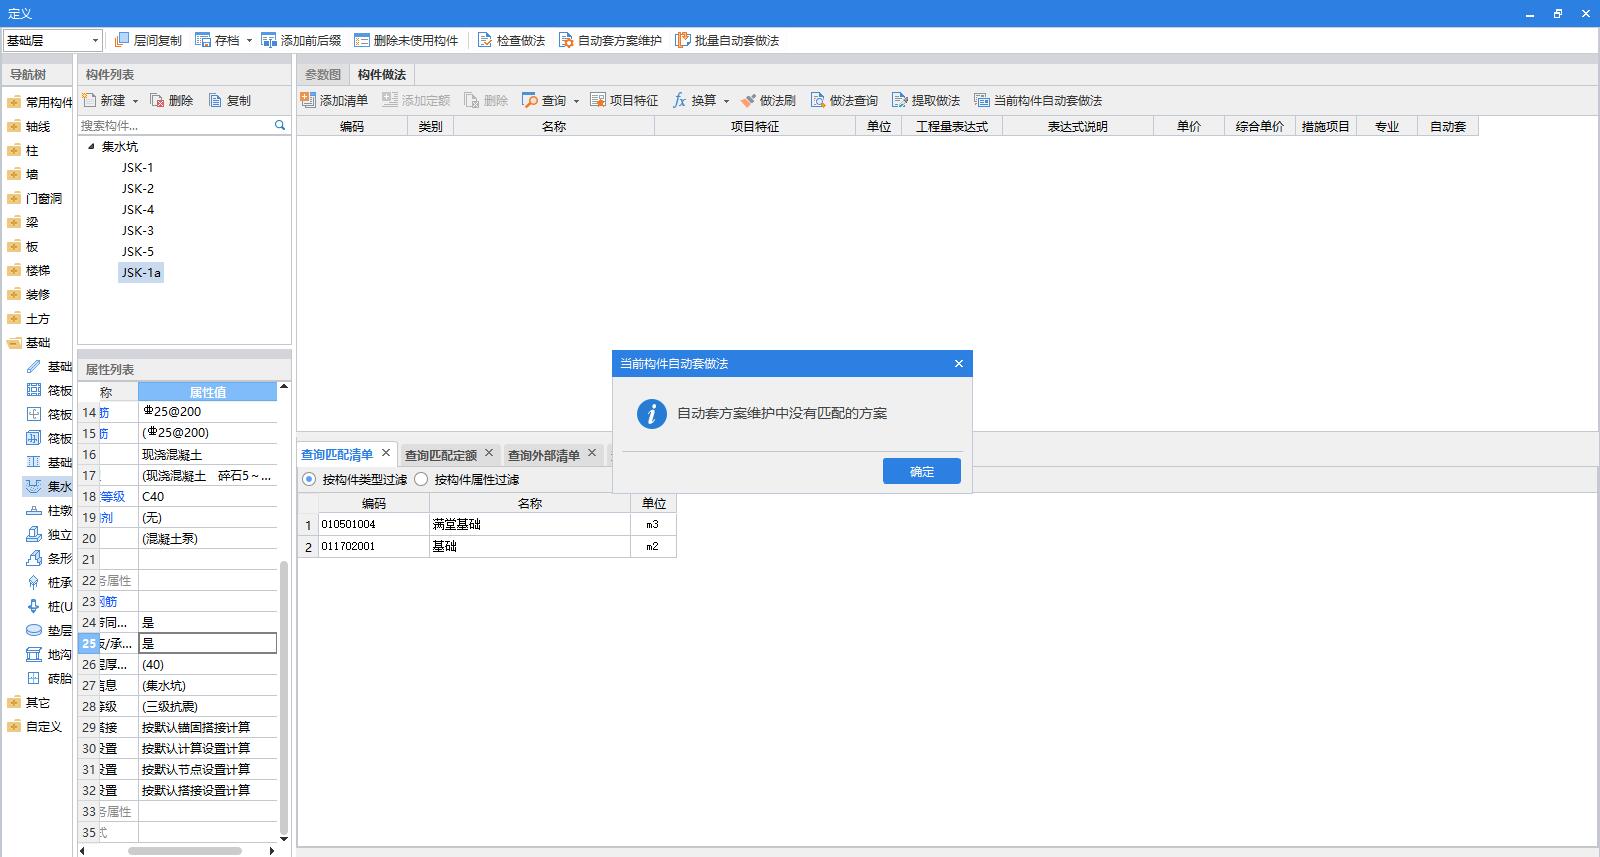Screen dimensions: 1600x857
Task: Click C40 value in property list
Action: pyautogui.click(x=207, y=496)
